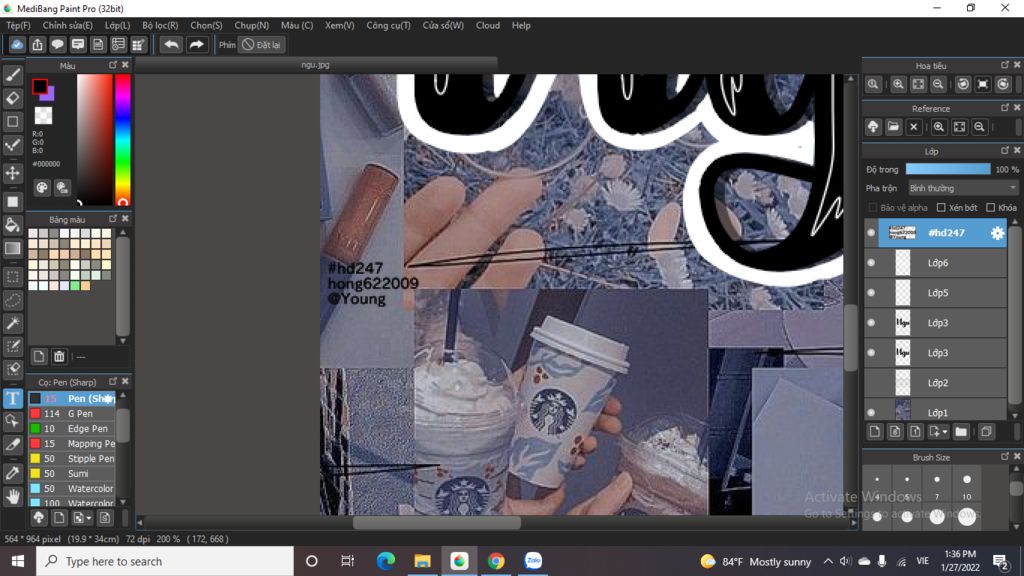Zoom in using the Hoa tiêu panel
The image size is (1024, 576).
(x=898, y=84)
